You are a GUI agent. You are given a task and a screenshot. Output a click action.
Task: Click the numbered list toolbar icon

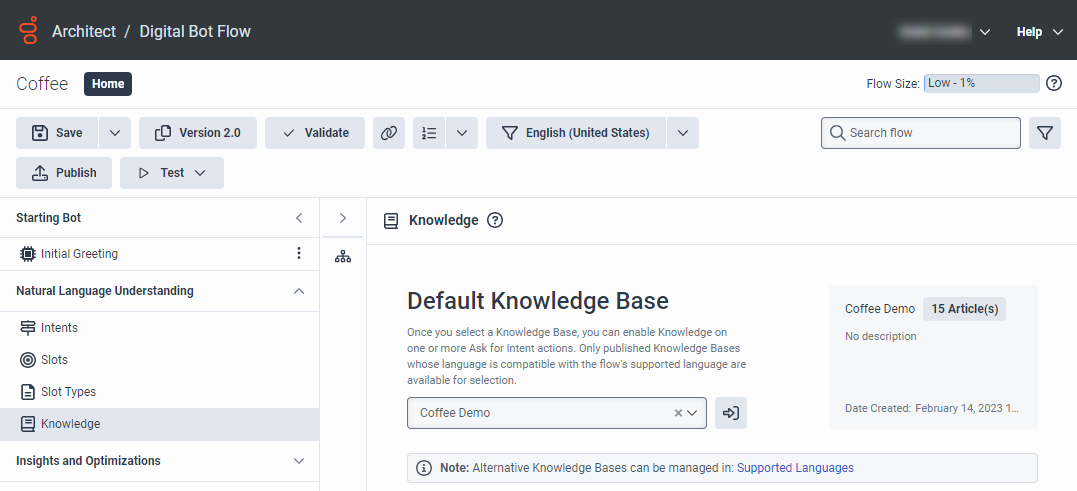(x=430, y=133)
